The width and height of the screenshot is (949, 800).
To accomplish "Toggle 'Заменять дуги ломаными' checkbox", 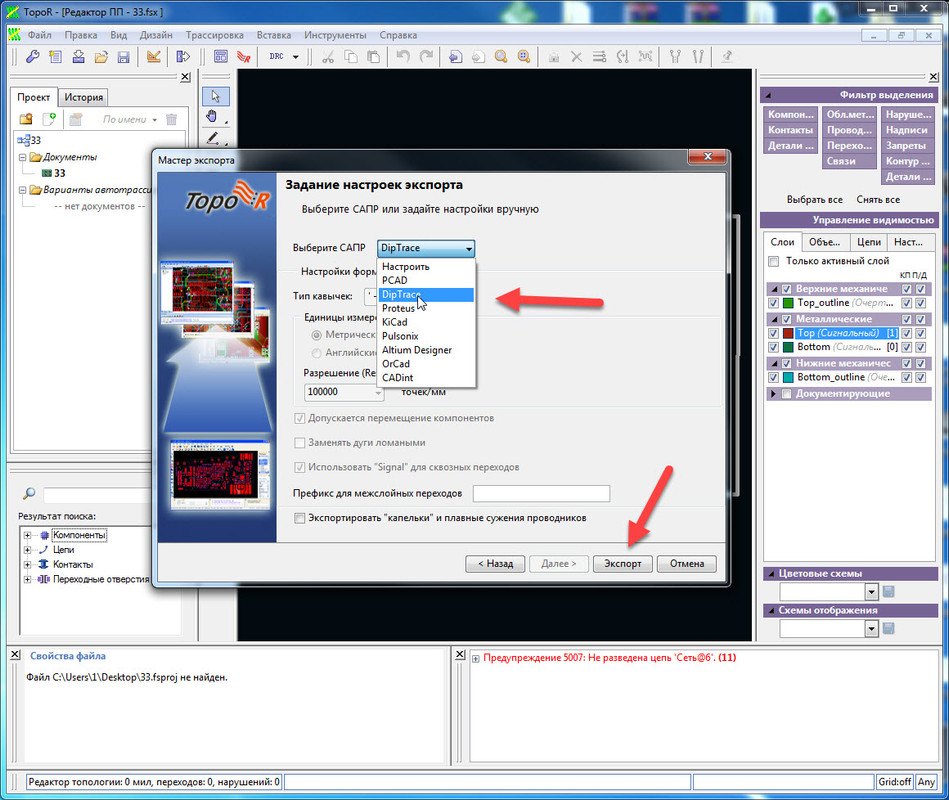I will [300, 443].
